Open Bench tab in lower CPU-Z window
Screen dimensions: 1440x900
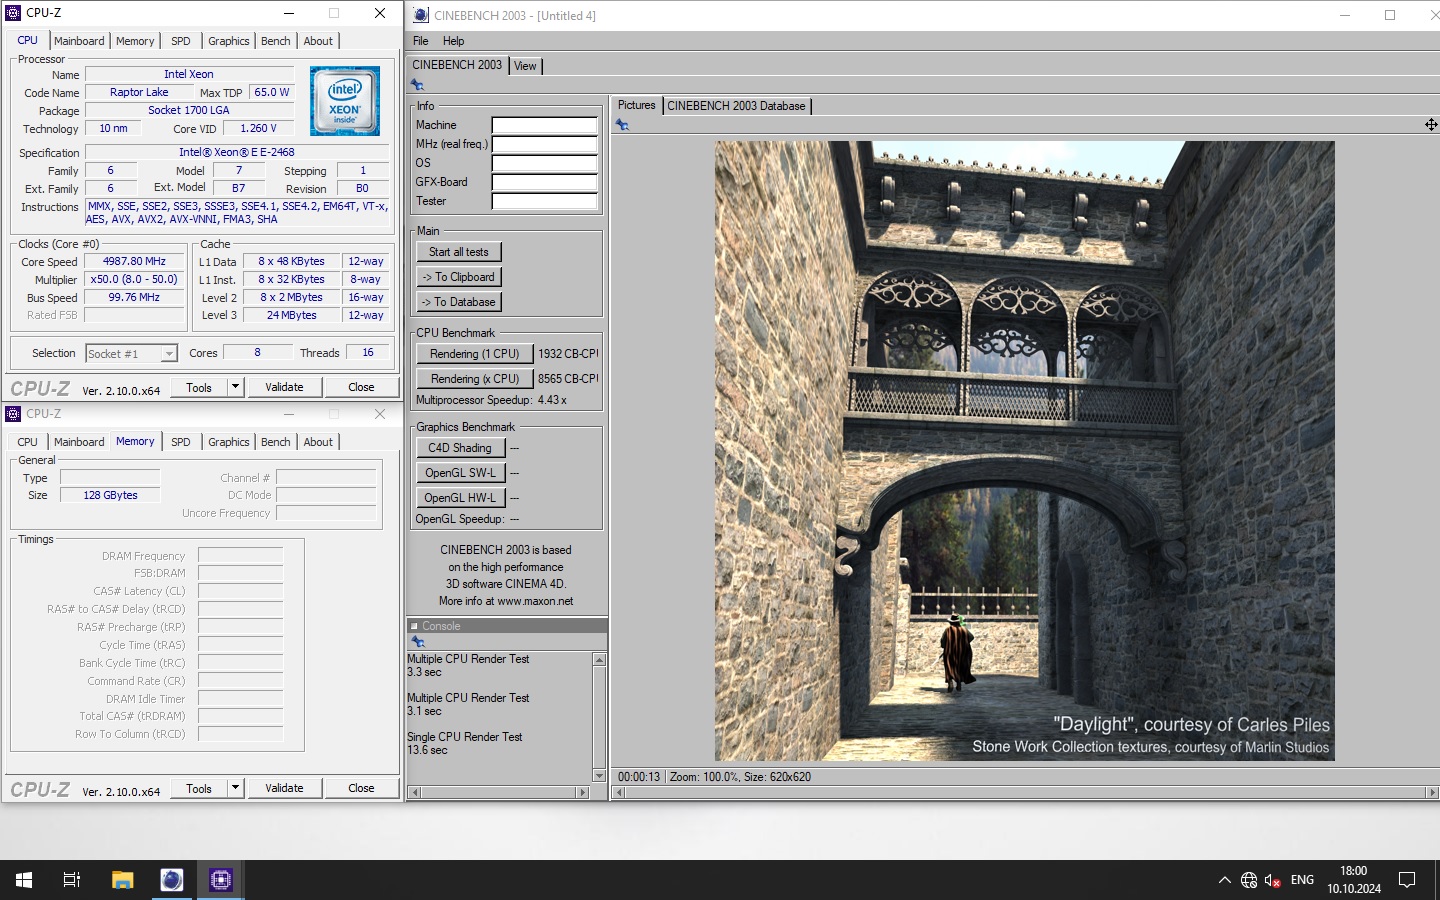coord(276,442)
